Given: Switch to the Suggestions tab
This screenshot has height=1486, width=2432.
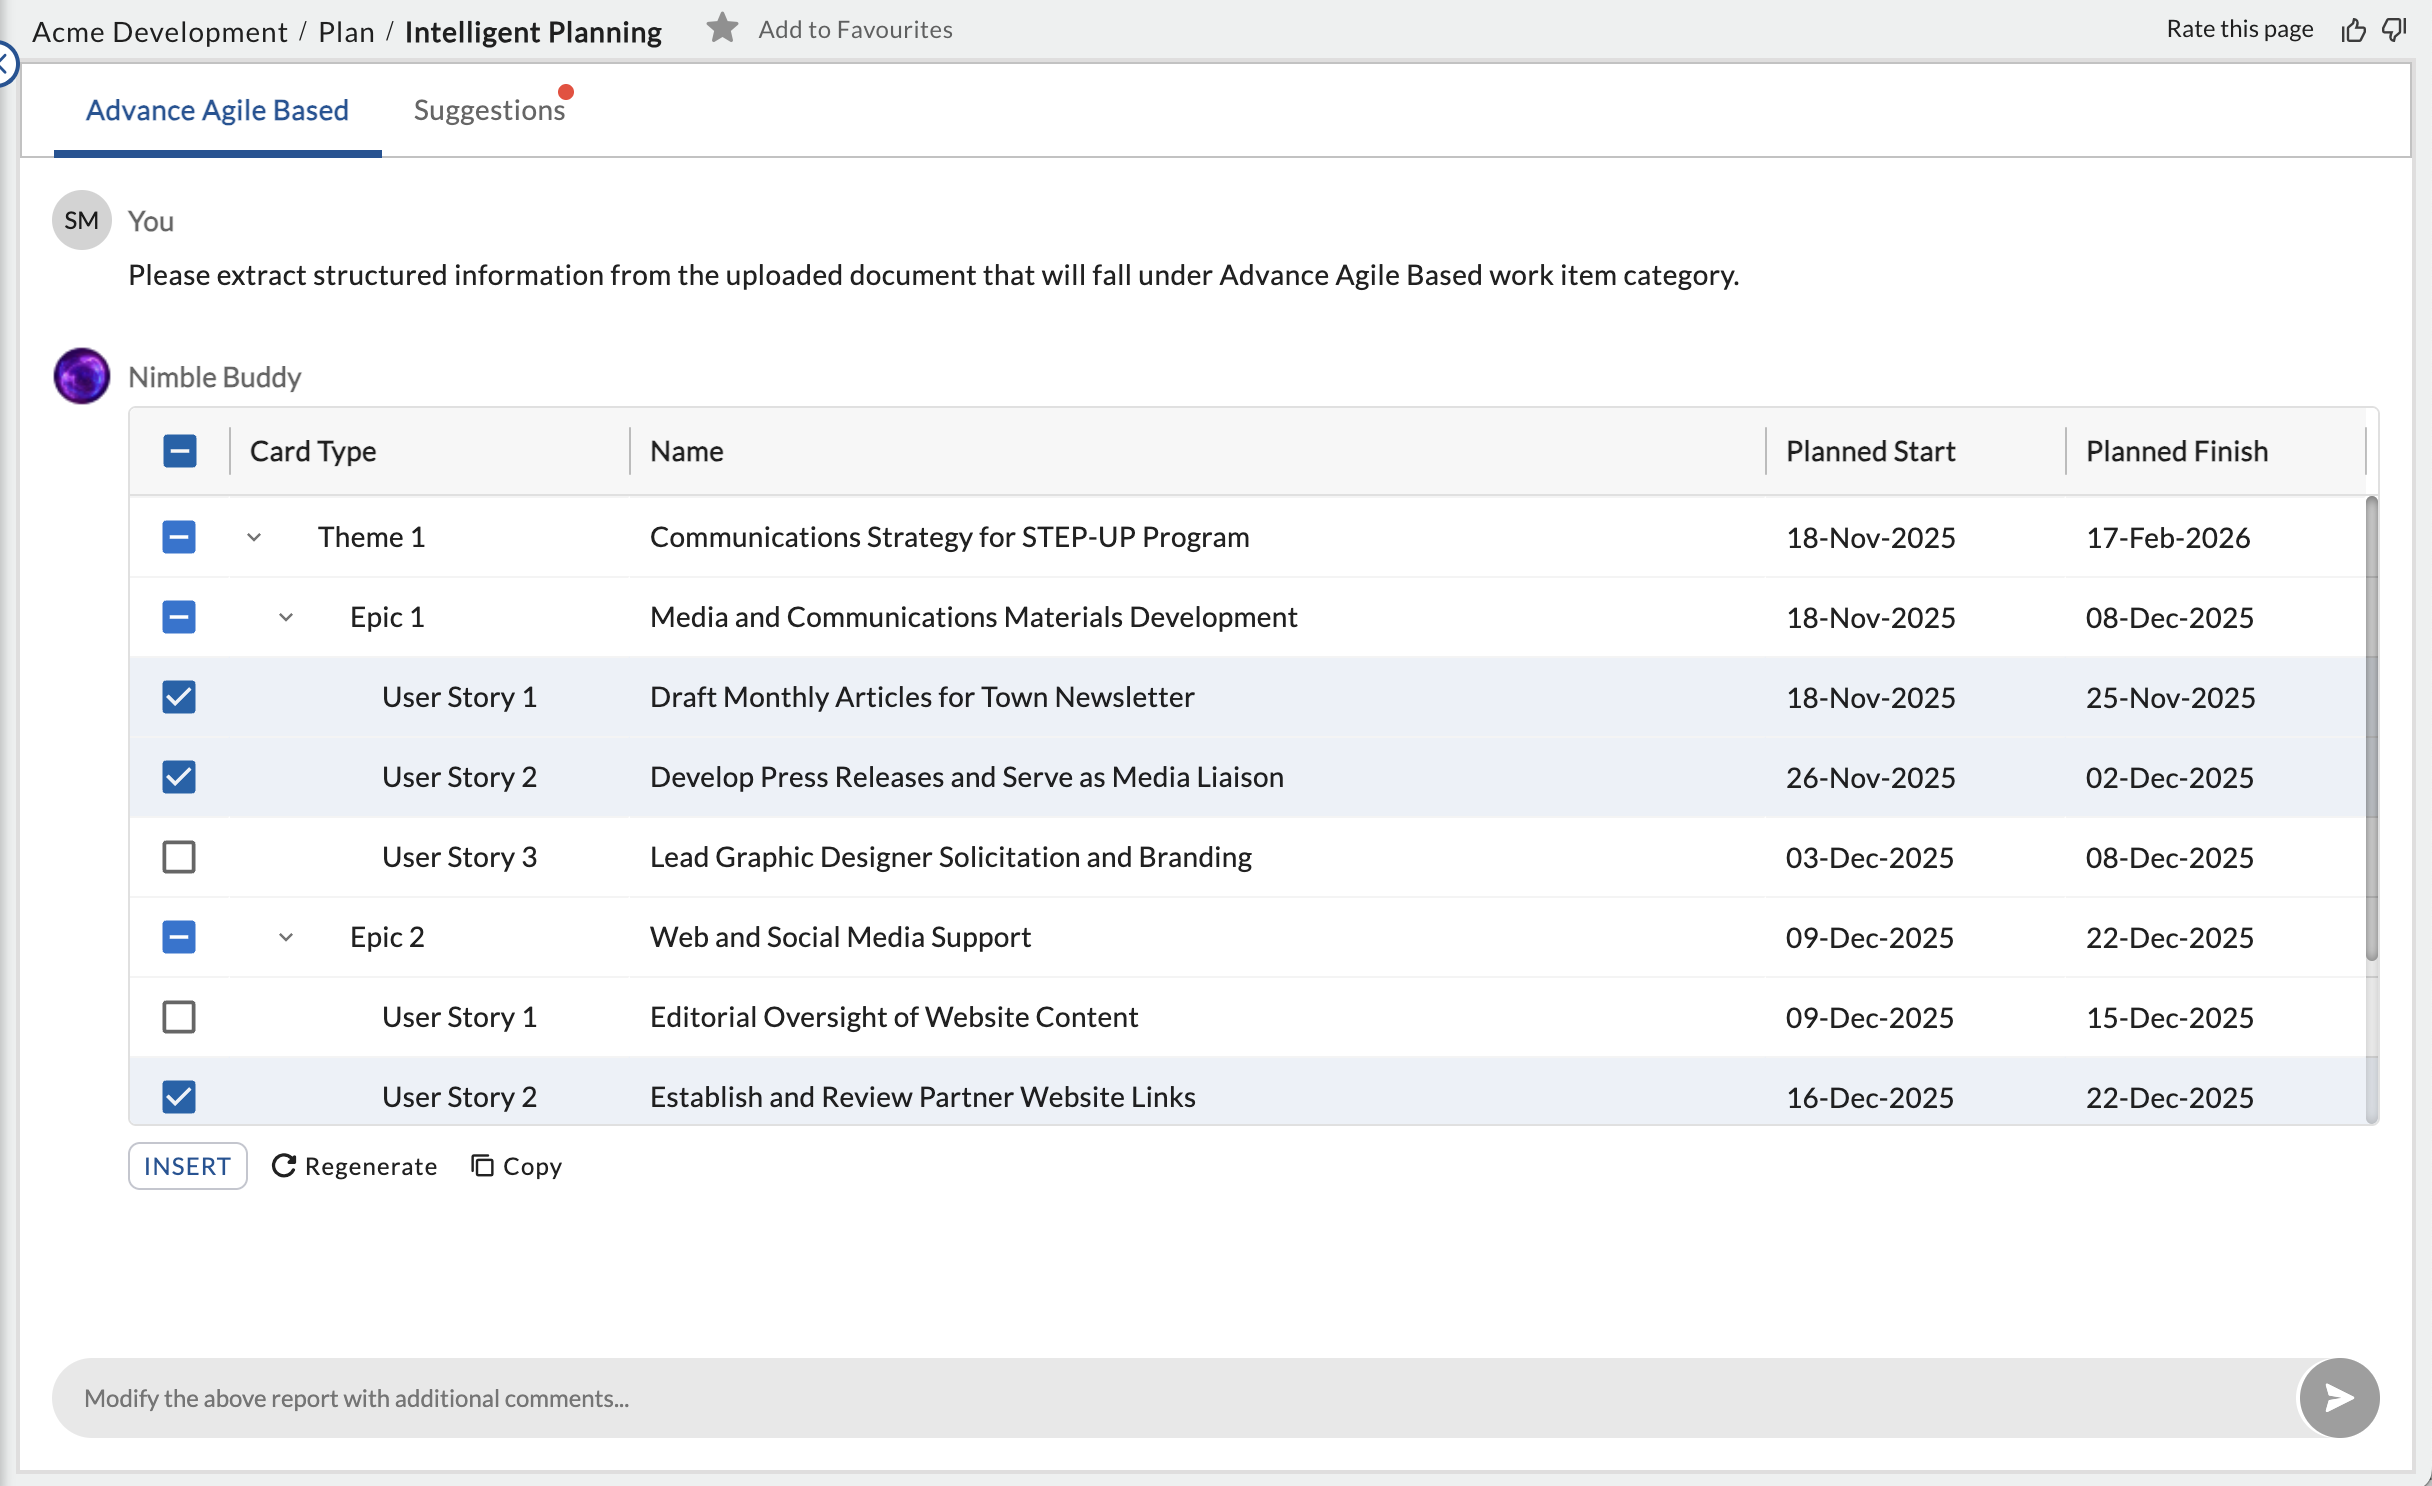Looking at the screenshot, I should click(490, 110).
